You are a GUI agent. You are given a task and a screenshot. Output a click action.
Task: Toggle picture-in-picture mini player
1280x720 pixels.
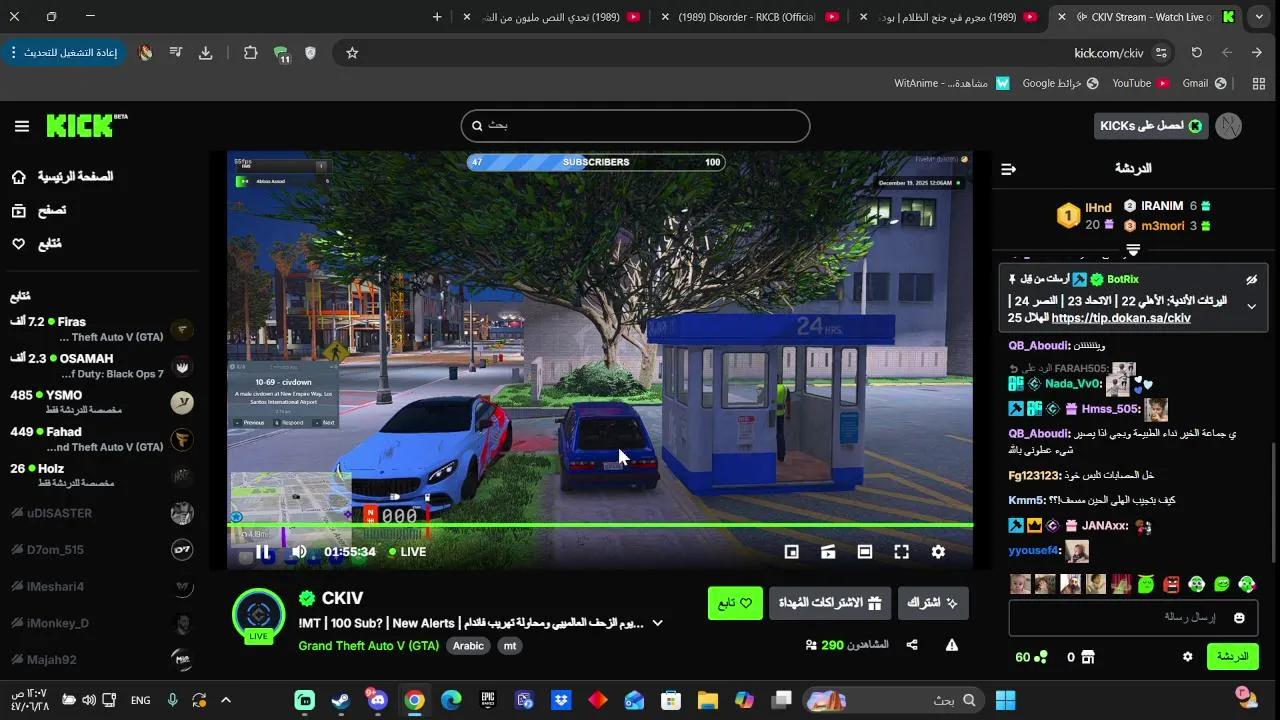click(x=791, y=552)
